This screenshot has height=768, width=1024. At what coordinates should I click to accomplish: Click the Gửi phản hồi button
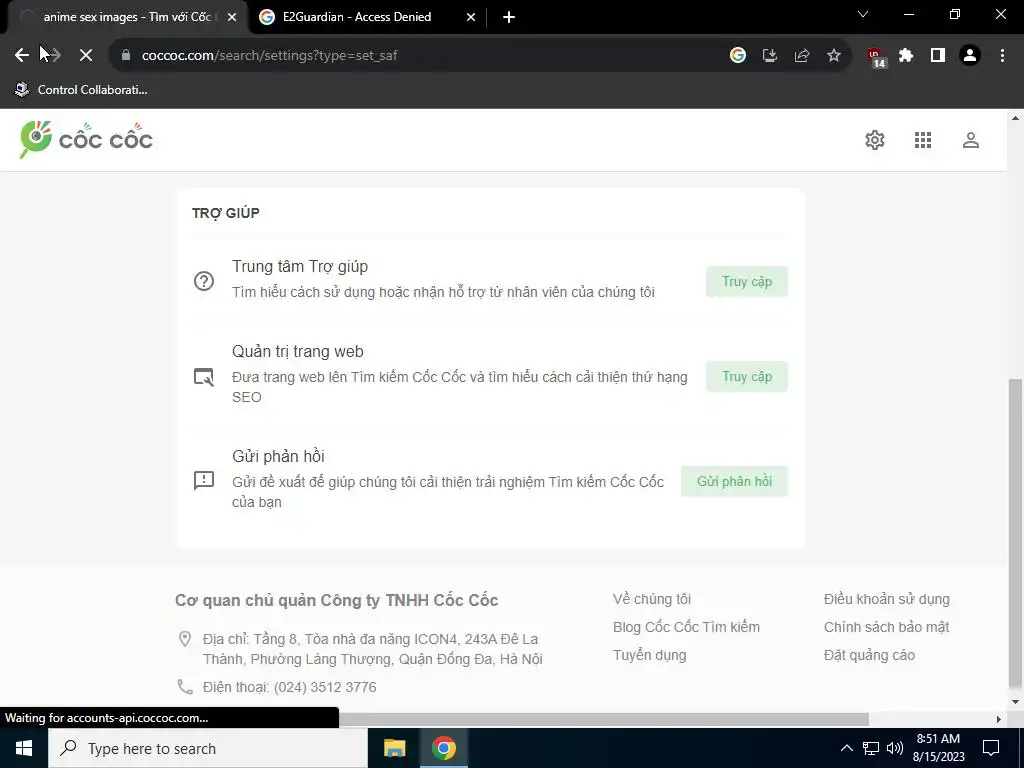[x=734, y=481]
